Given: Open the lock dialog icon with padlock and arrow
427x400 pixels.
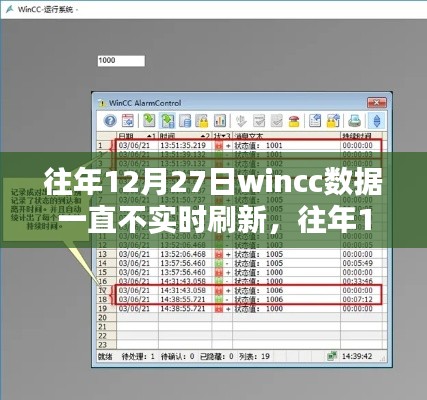Looking at the screenshot, I should coord(333,121).
